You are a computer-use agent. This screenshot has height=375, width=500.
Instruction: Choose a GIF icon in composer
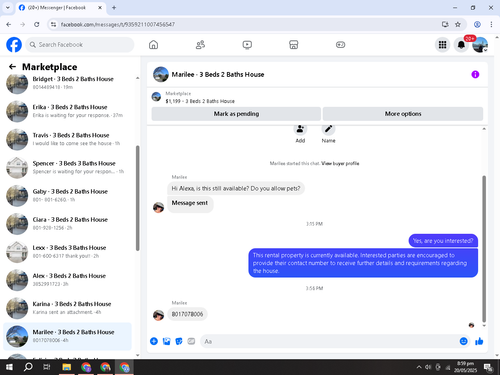click(x=191, y=341)
